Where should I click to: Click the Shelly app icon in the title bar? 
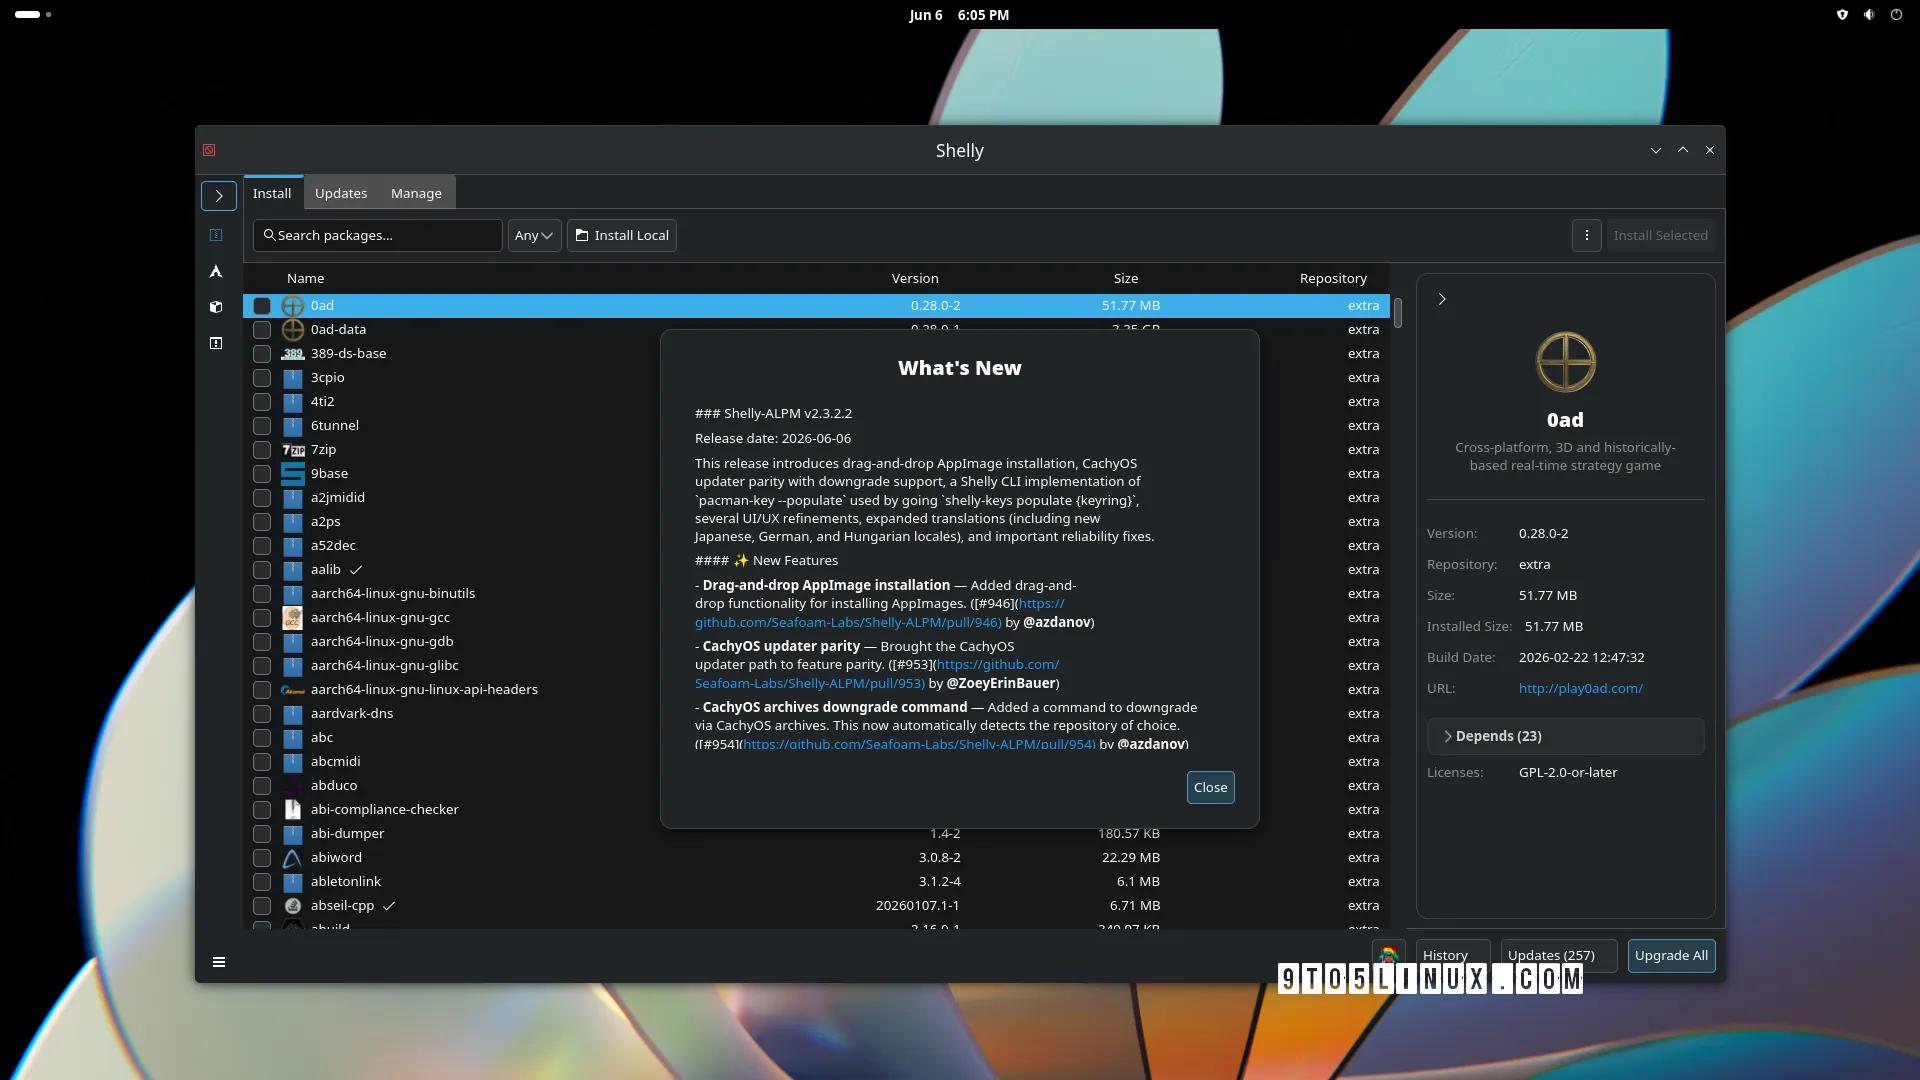point(209,150)
